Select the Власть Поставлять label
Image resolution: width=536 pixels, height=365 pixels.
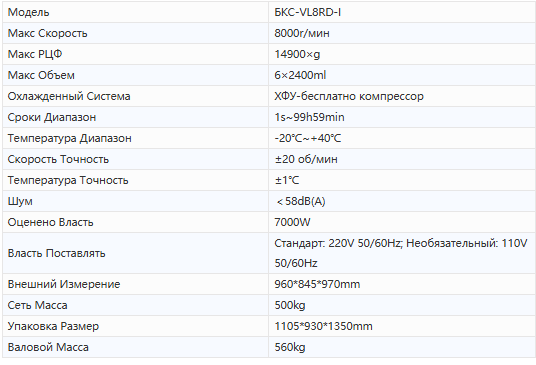click(56, 253)
